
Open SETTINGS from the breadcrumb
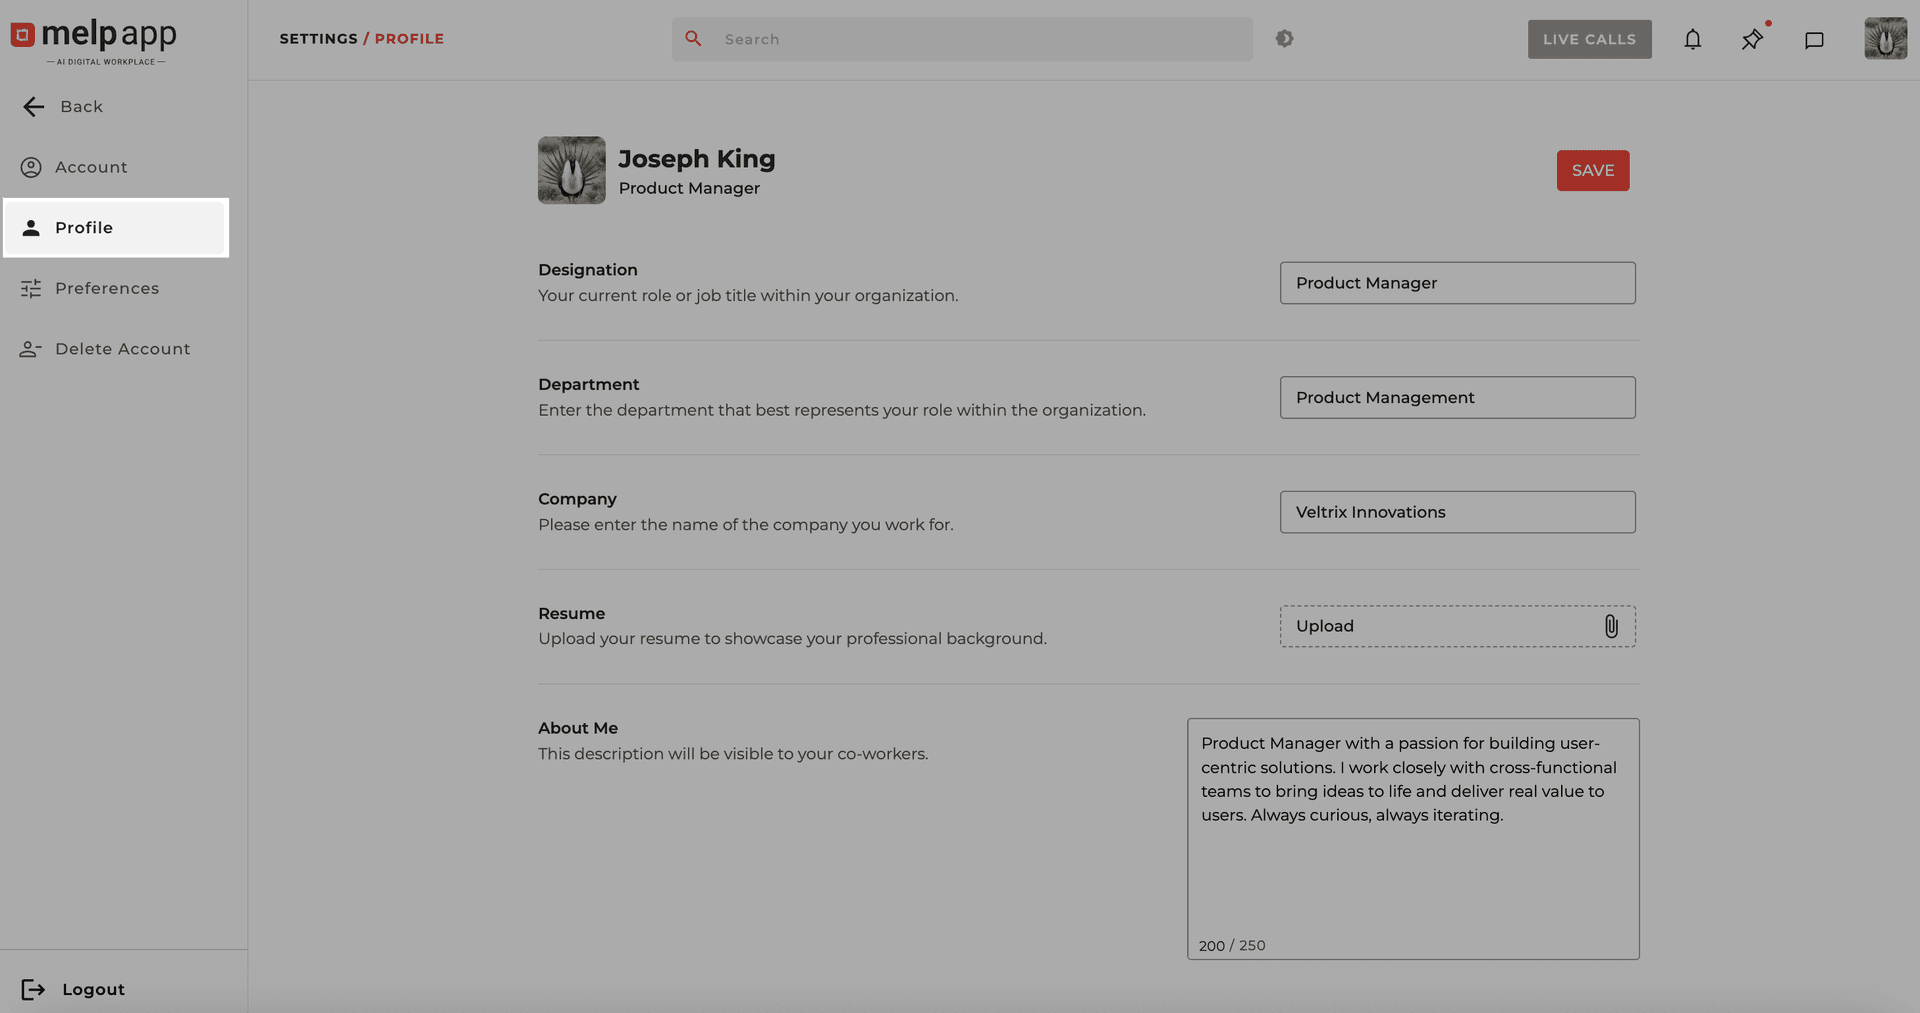318,38
